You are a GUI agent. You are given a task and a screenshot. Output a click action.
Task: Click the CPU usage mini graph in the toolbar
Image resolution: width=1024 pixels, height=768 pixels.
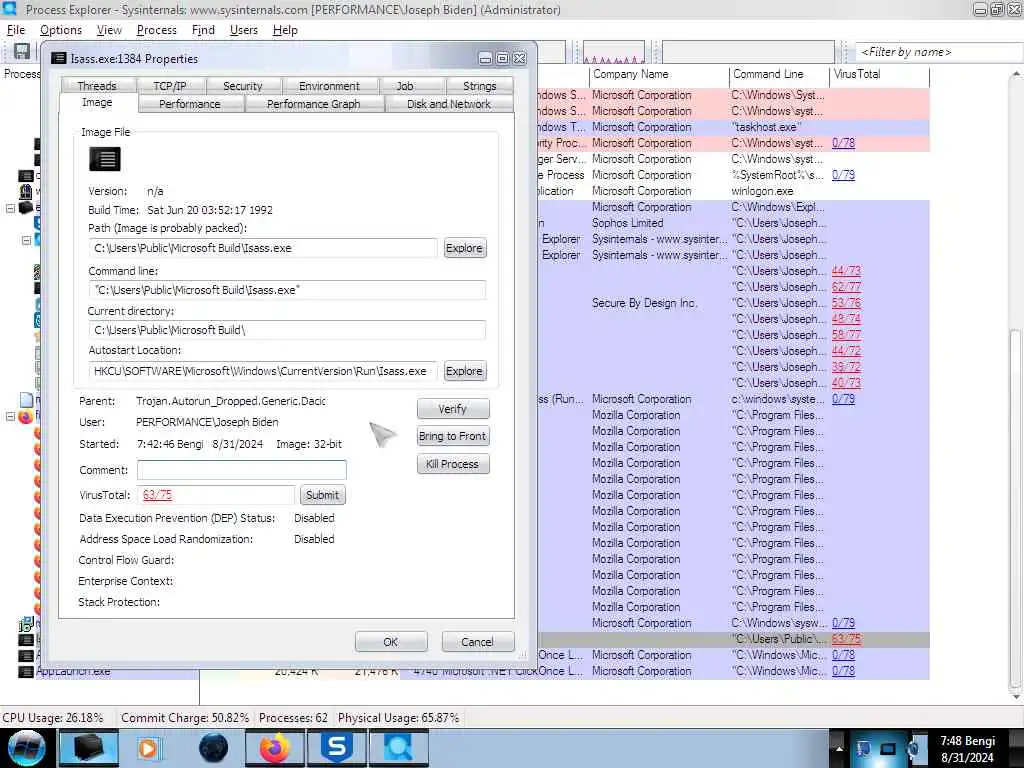coord(613,52)
